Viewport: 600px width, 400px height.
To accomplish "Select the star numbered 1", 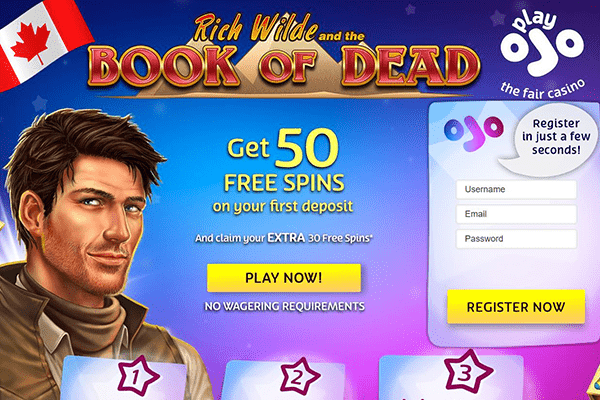I will [137, 376].
